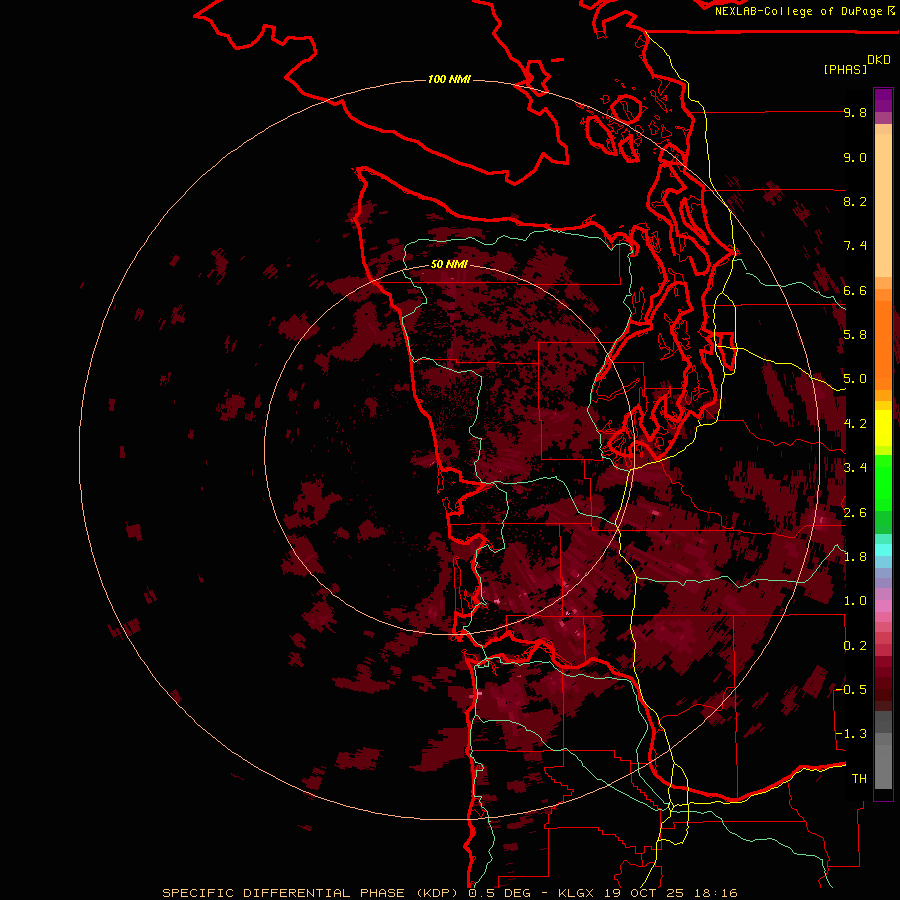Click the 0.2 value on the color scale

(x=855, y=646)
